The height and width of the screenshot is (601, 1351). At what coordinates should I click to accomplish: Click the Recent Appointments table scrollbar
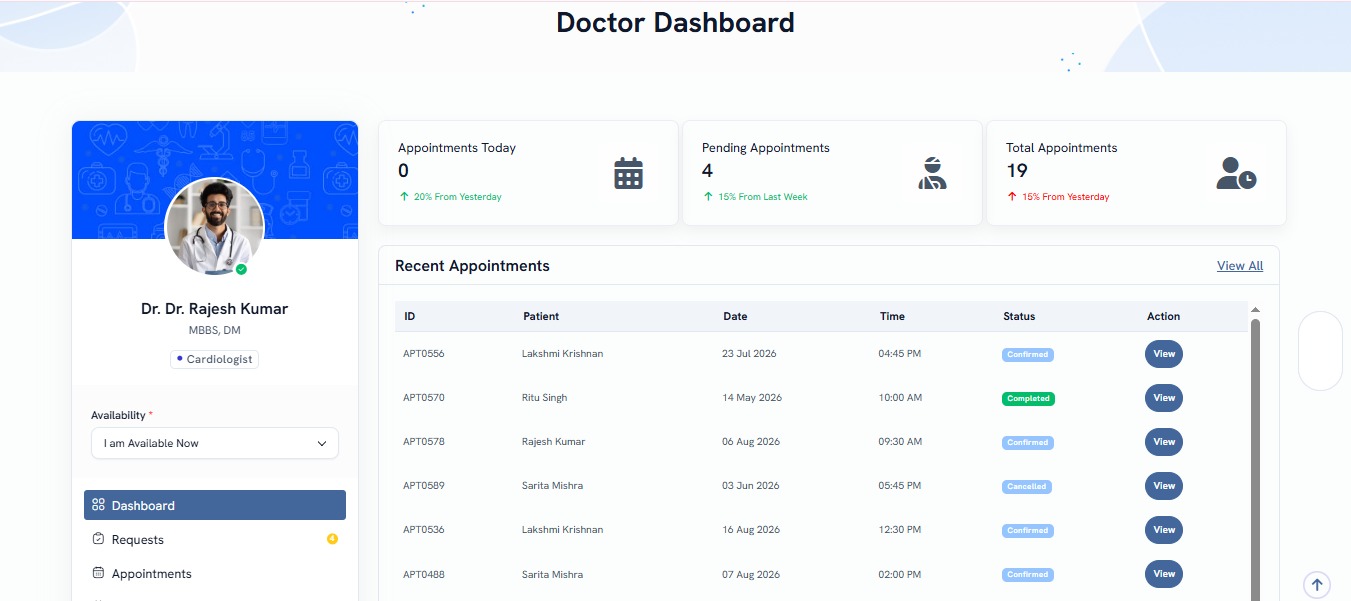point(1255,460)
